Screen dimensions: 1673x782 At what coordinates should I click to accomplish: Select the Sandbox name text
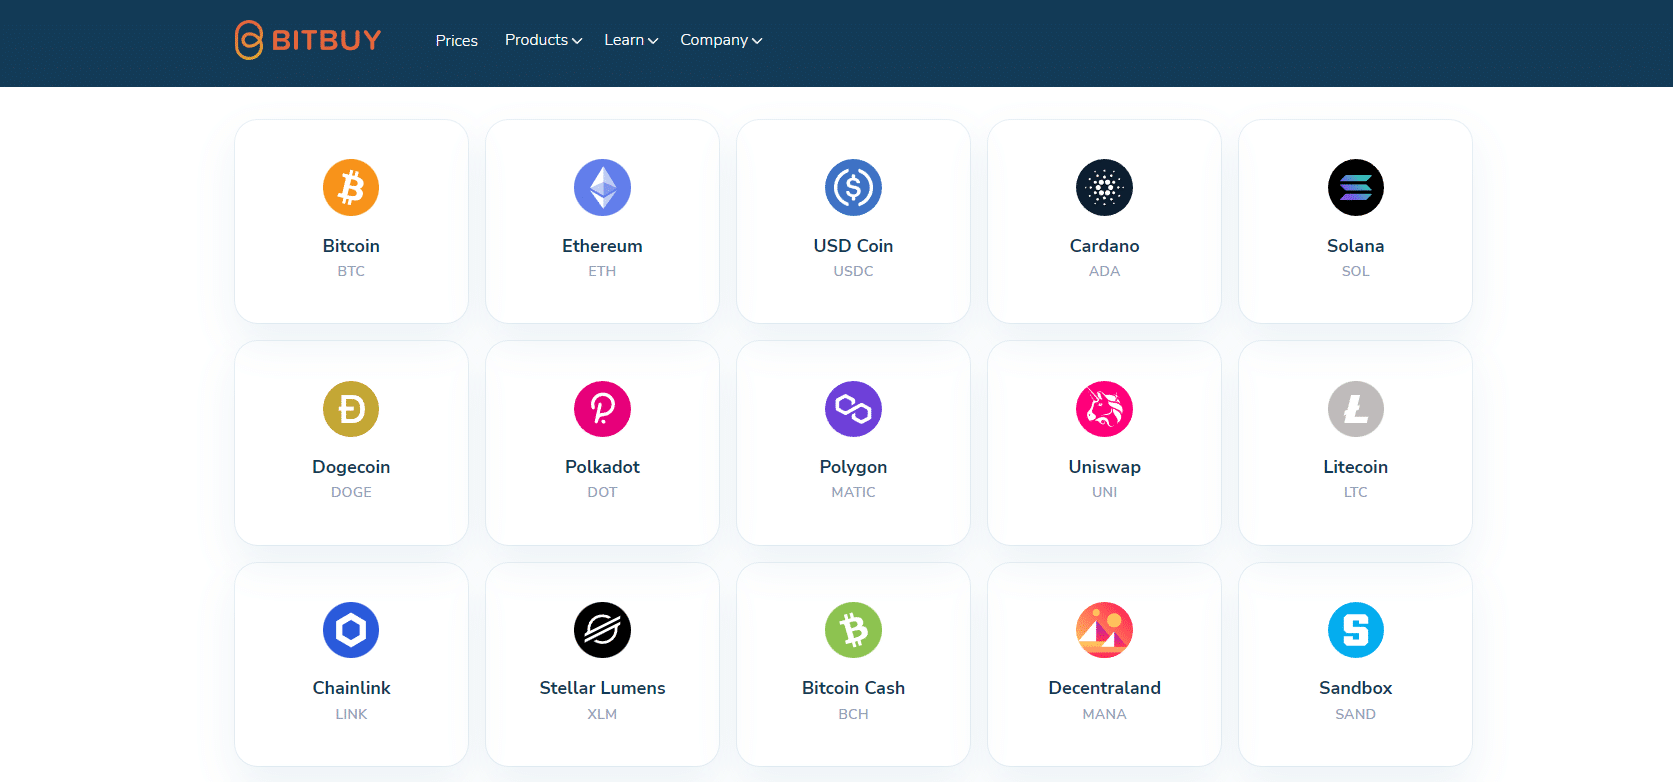[1355, 688]
